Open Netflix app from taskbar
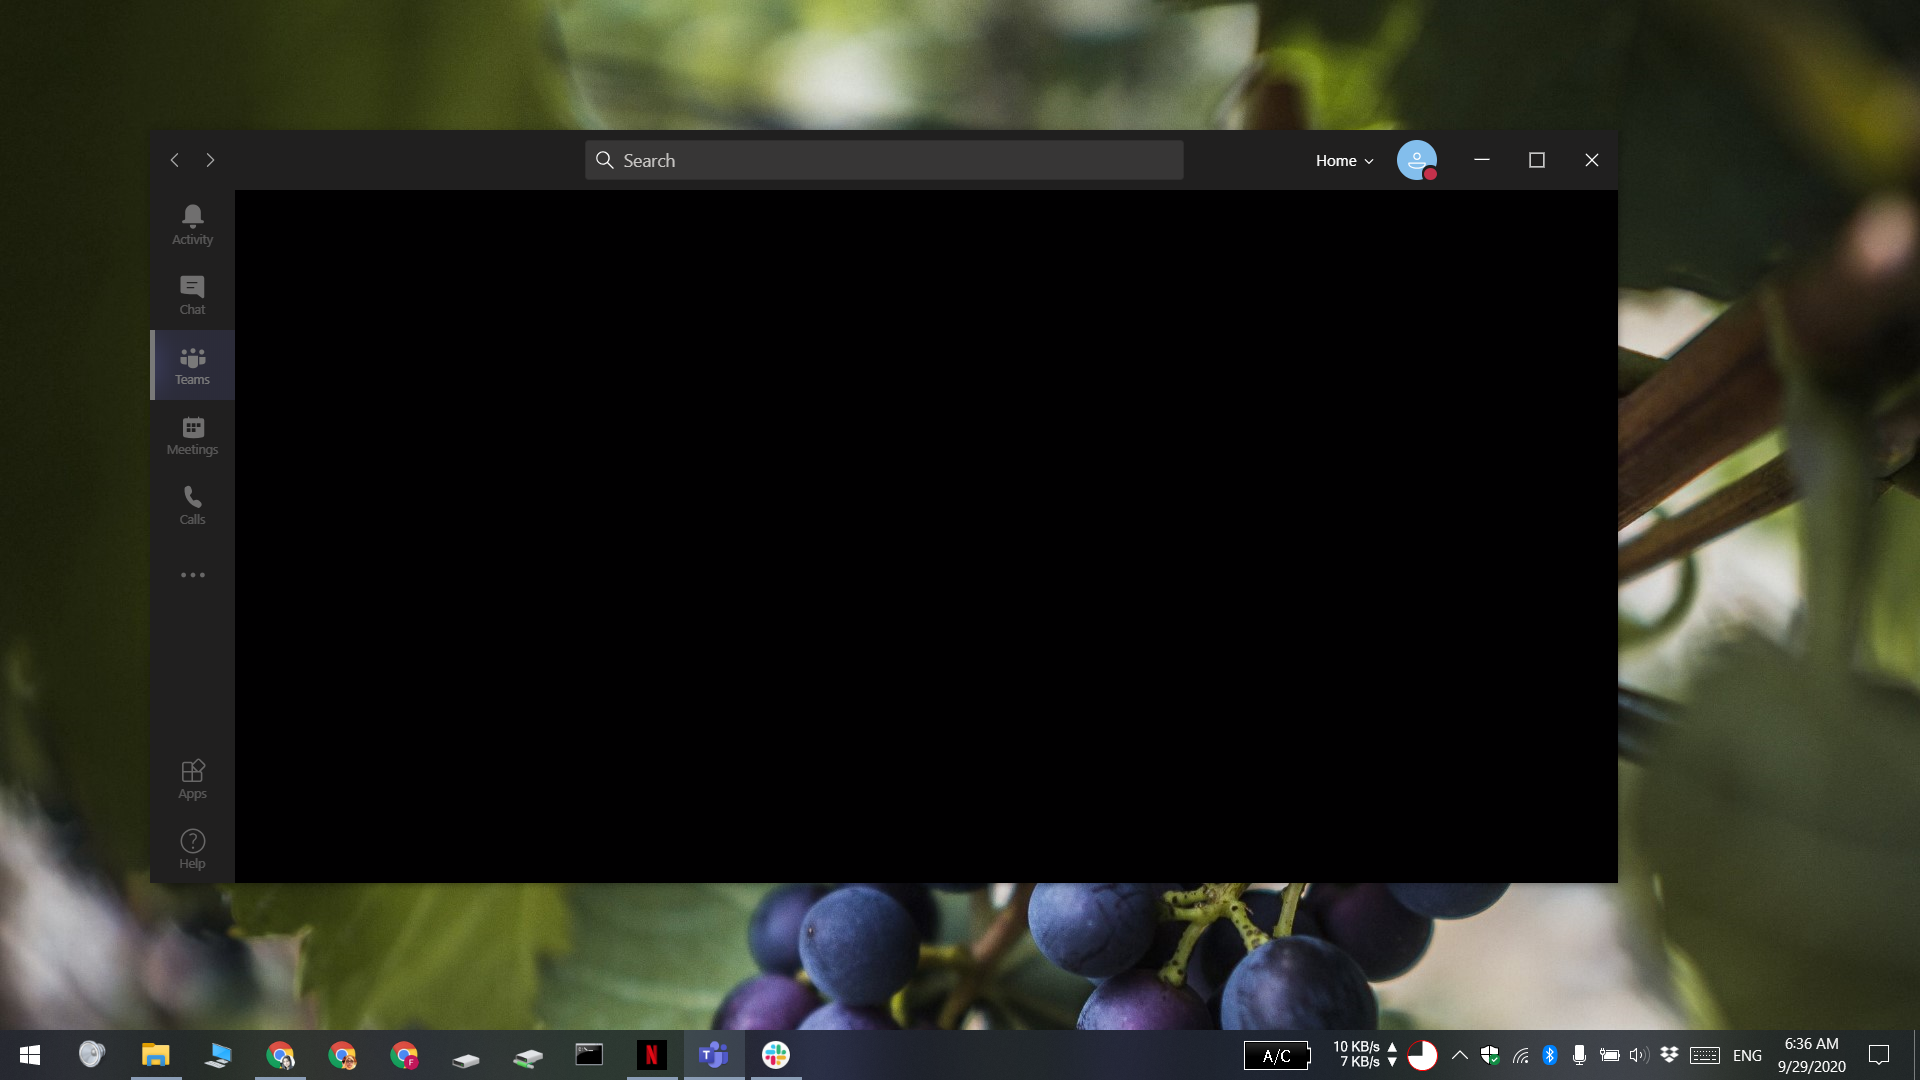Screen dimensions: 1920x1080 (x=651, y=1055)
